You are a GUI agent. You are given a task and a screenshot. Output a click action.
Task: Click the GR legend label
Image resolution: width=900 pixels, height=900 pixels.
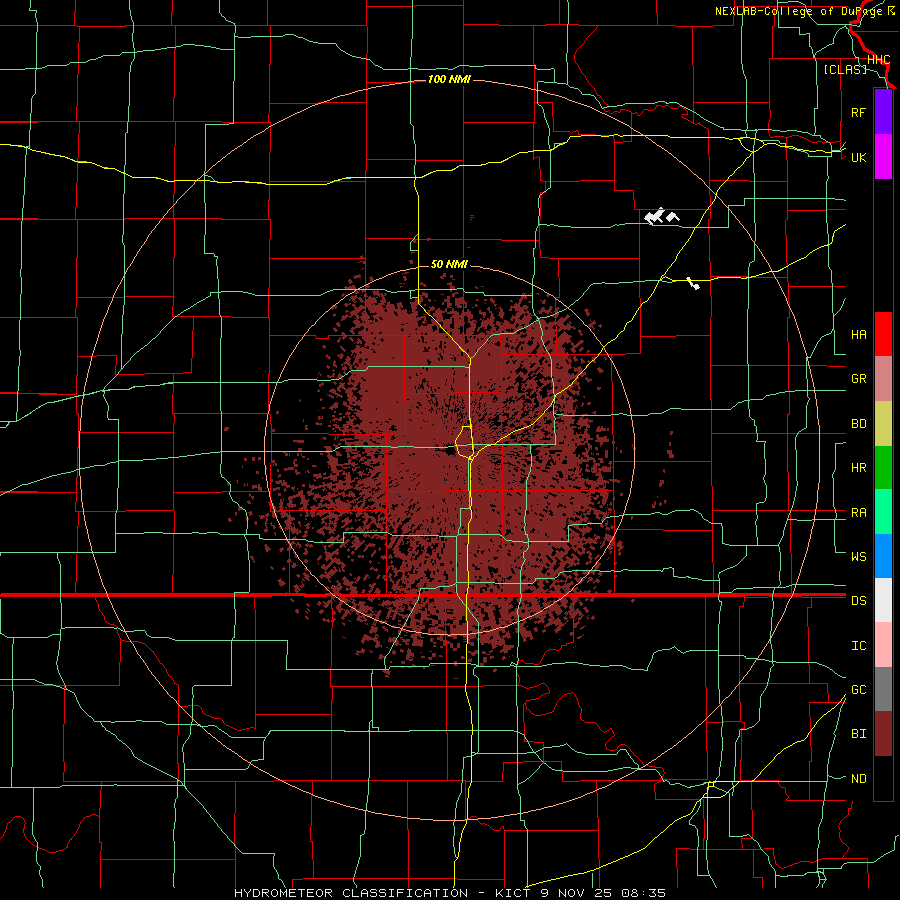coord(858,379)
